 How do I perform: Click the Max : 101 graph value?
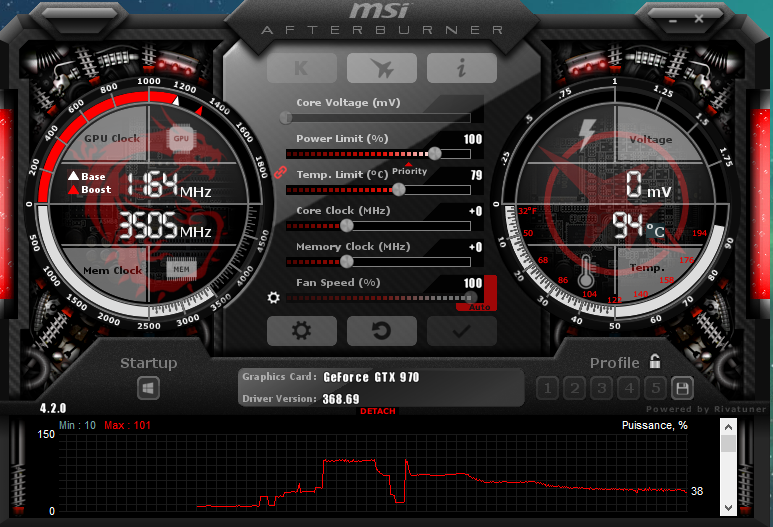(x=127, y=425)
